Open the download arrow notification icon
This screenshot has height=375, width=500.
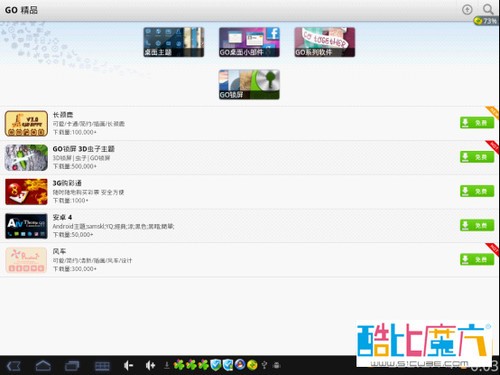tap(167, 366)
